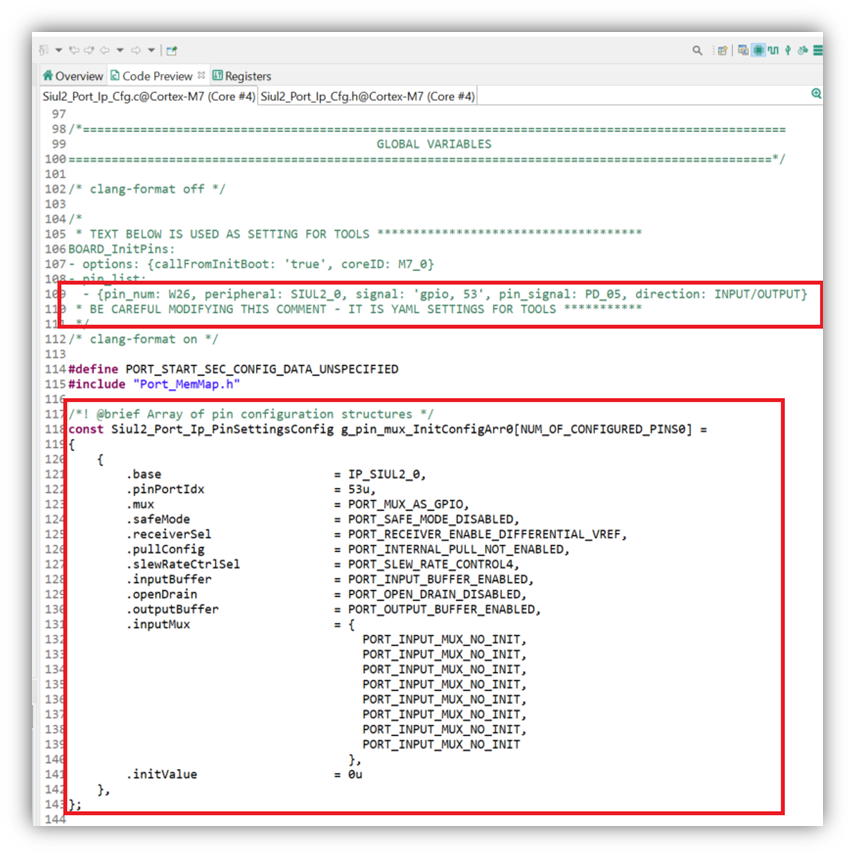Select the Siul2_Port_Ip_Cfg.h file tab
Viewport: 855px width, 858px height.
368,96
